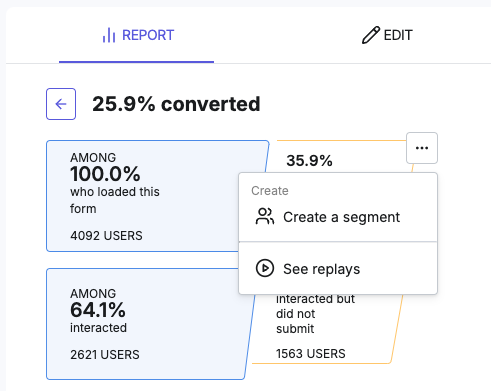The width and height of the screenshot is (491, 391).
Task: Click the people icon for segment creation
Action: [265, 217]
